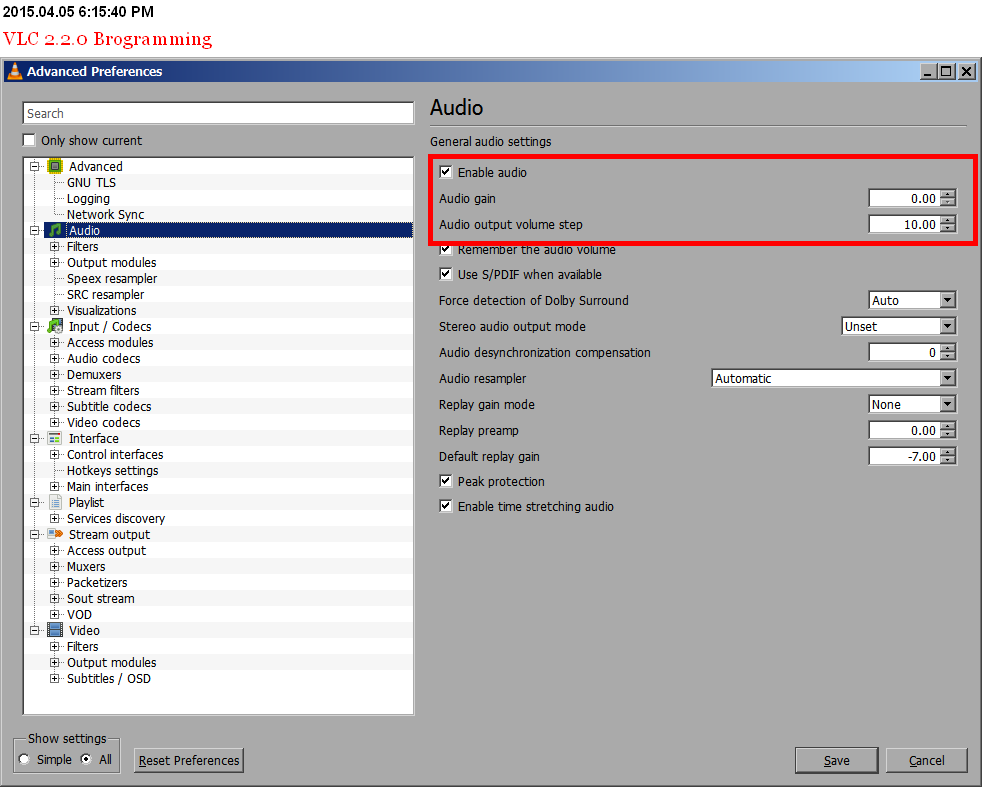Increase Audio desynchronization compensation value
The height and width of the screenshot is (787, 982).
948,348
